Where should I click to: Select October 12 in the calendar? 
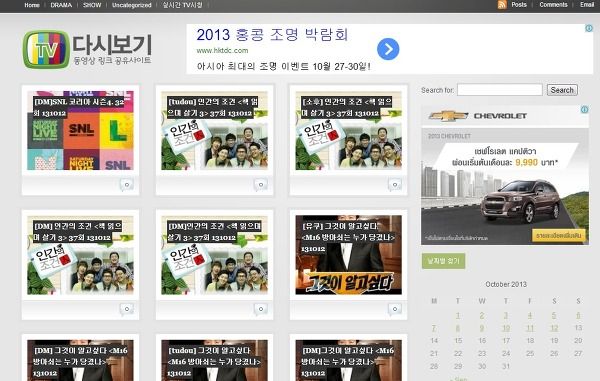click(x=554, y=328)
